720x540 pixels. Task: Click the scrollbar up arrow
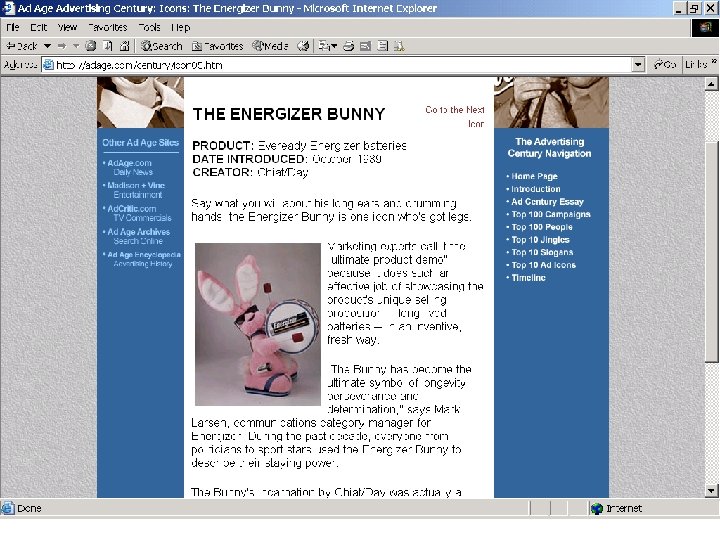coord(711,84)
